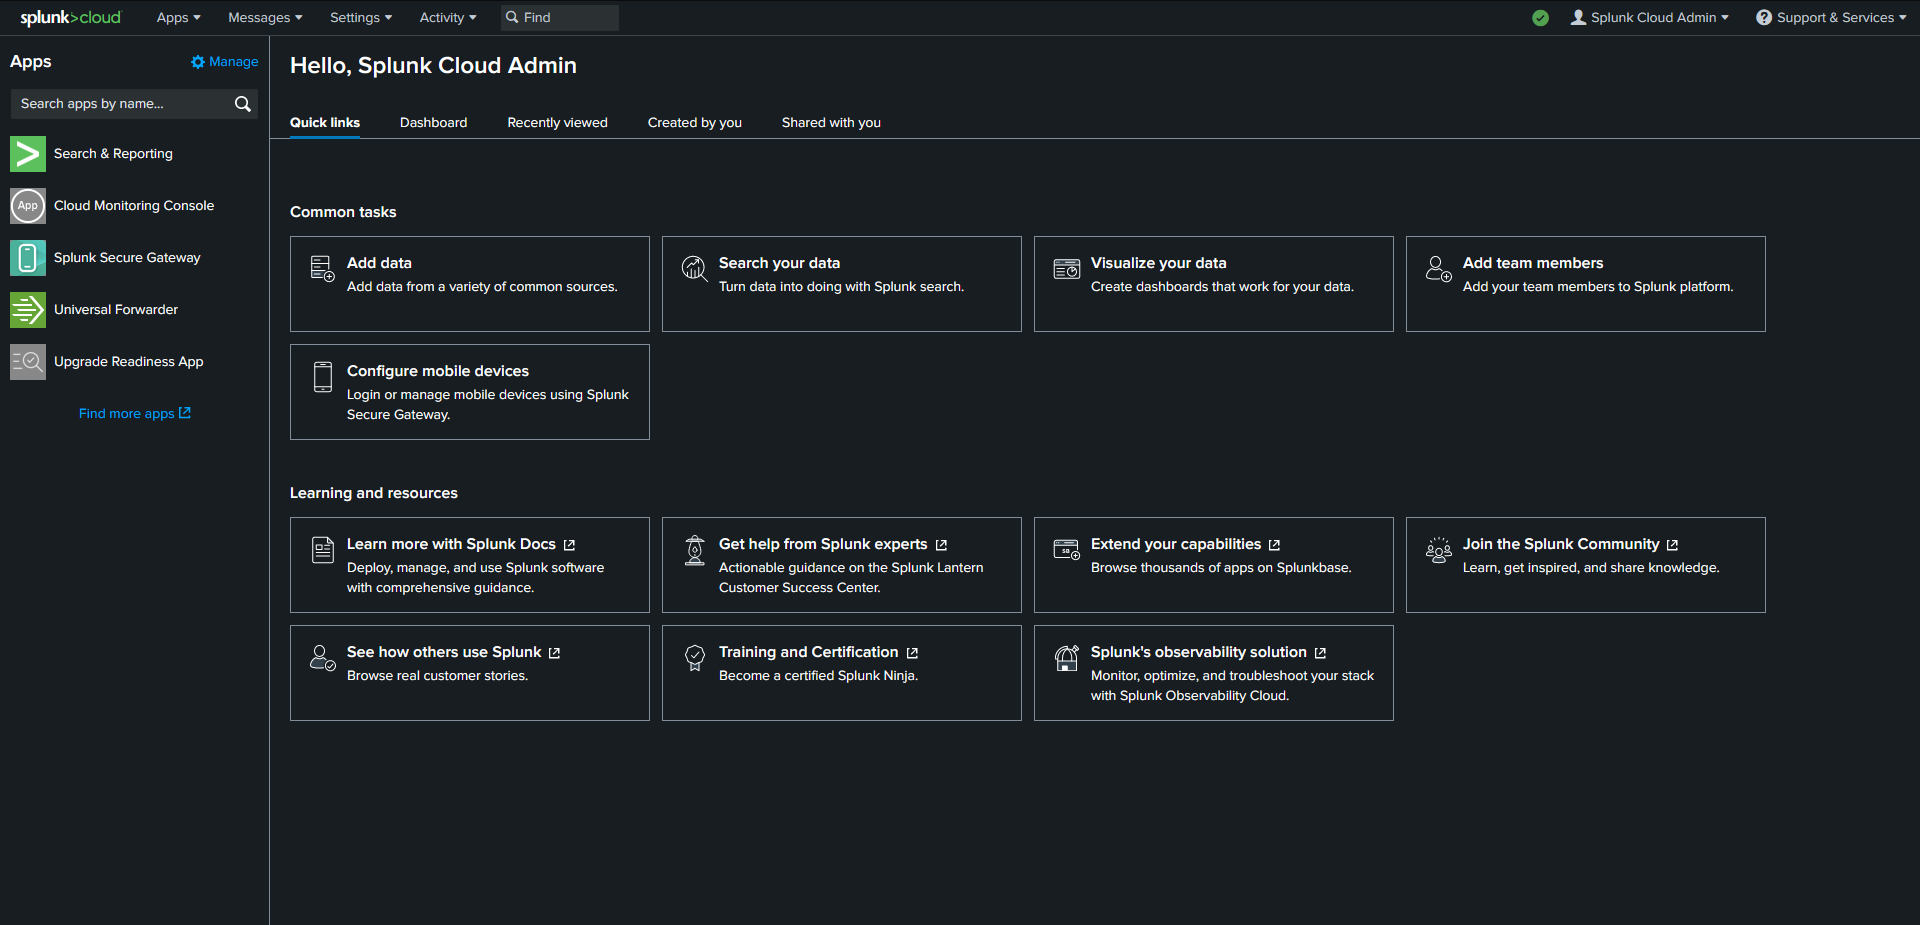Open the Upgrade Readiness App icon
The image size is (1920, 925).
tap(27, 362)
